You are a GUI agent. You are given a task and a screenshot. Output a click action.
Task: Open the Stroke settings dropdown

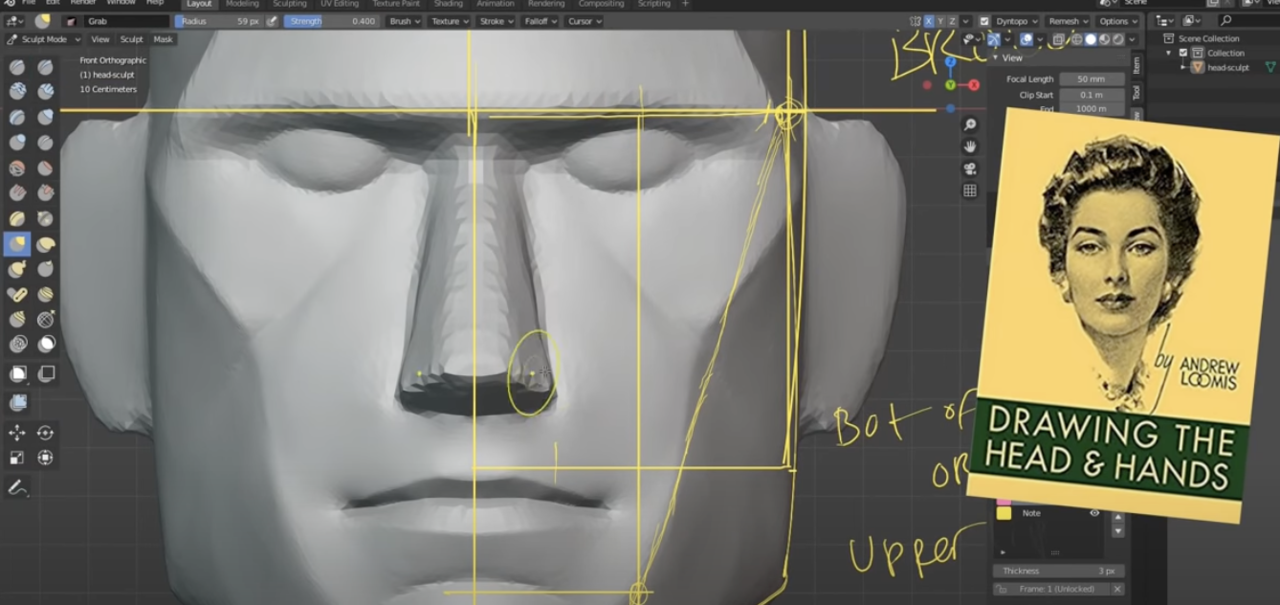point(495,21)
